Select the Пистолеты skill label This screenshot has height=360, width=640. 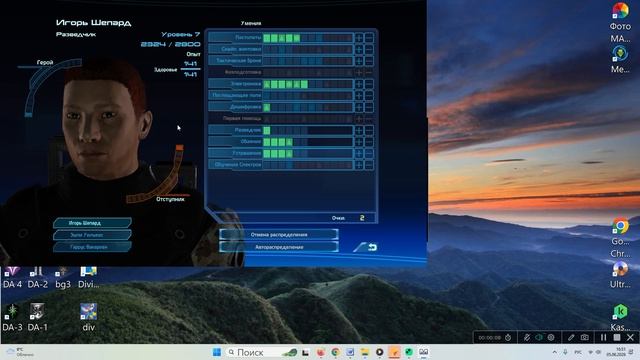pos(248,38)
